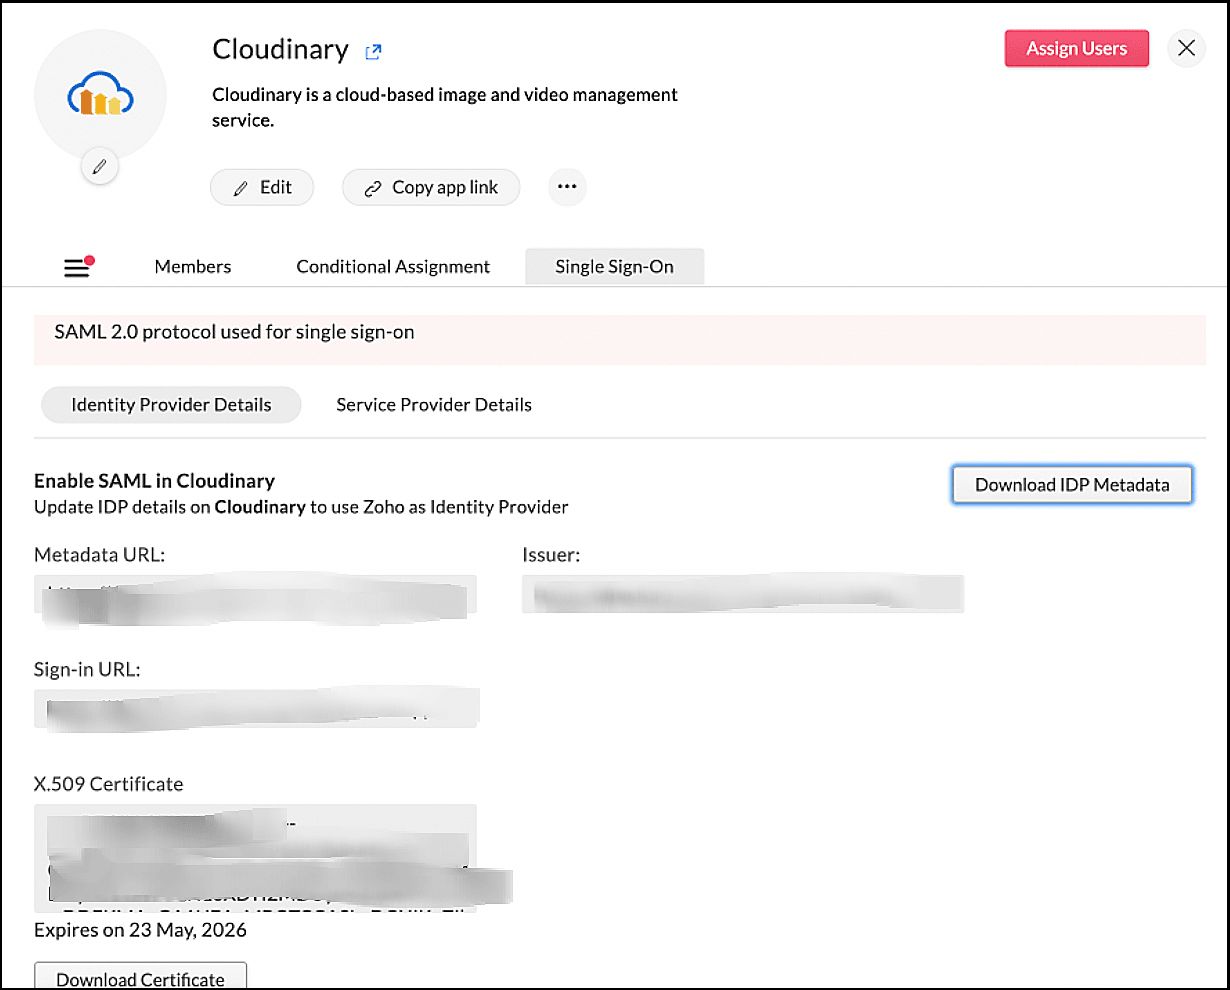The image size is (1230, 990).
Task: Click the pencil icon on app logo
Action: 99,167
